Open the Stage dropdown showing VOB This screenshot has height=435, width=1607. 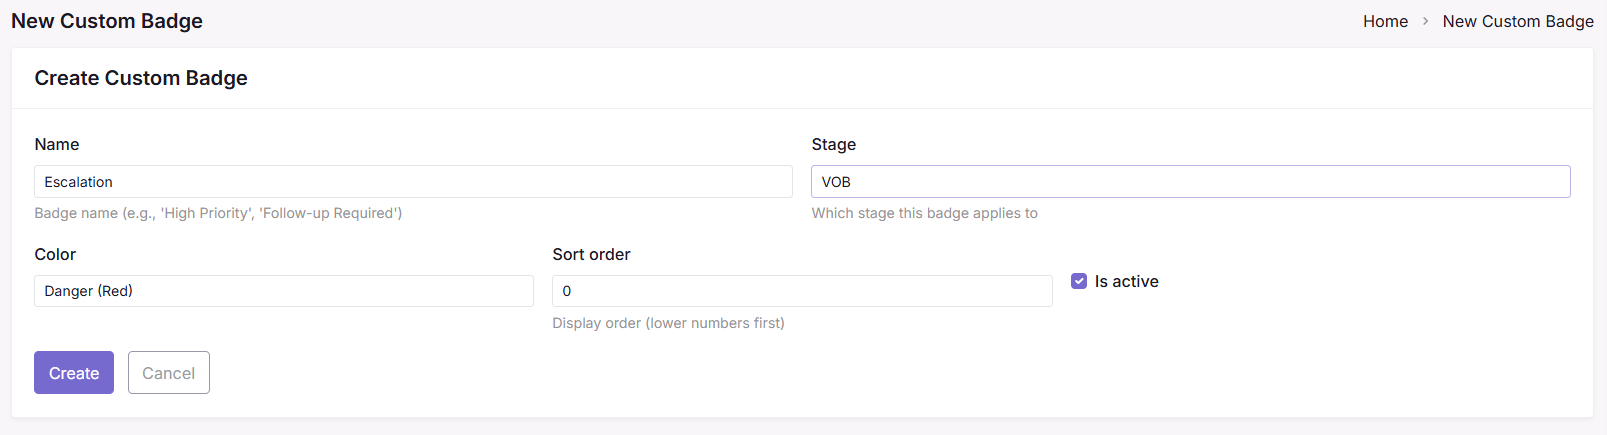pyautogui.click(x=1190, y=182)
